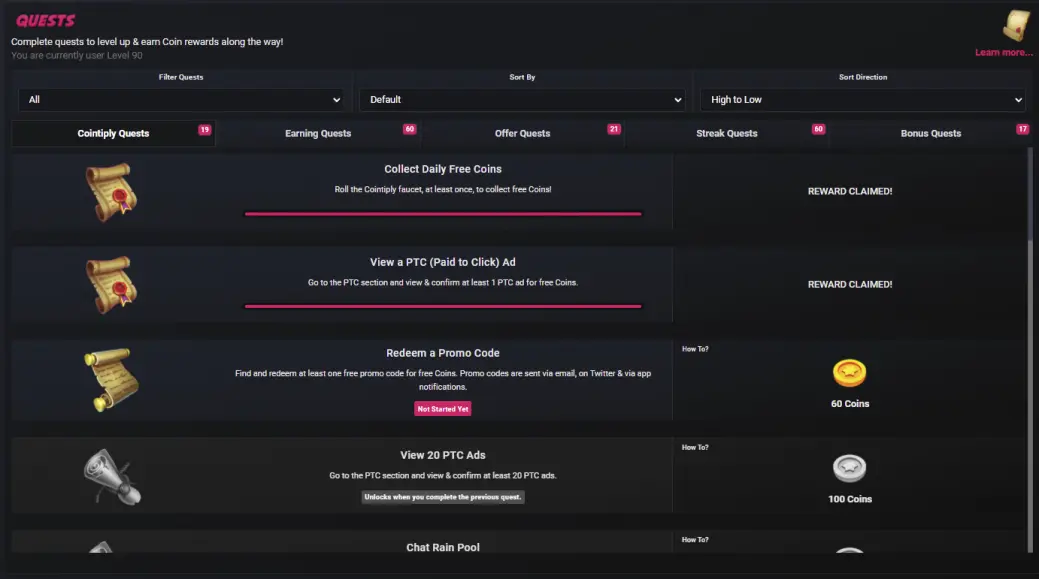This screenshot has width=1039, height=579.
Task: Click the Collect Daily Free Coins progress bar
Action: point(443,213)
